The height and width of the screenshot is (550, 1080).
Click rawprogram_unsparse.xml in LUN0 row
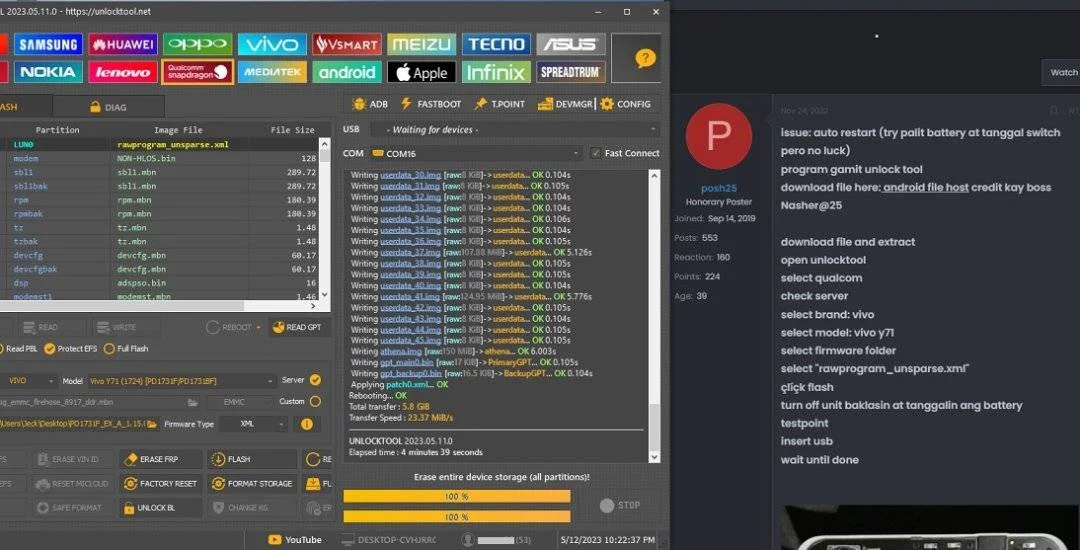click(173, 145)
